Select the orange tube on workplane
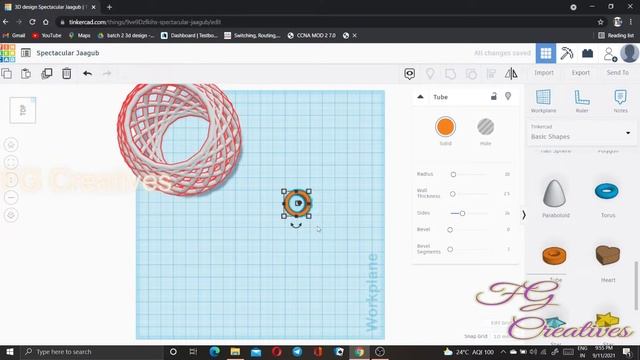Image resolution: width=640 pixels, height=360 pixels. 296,203
